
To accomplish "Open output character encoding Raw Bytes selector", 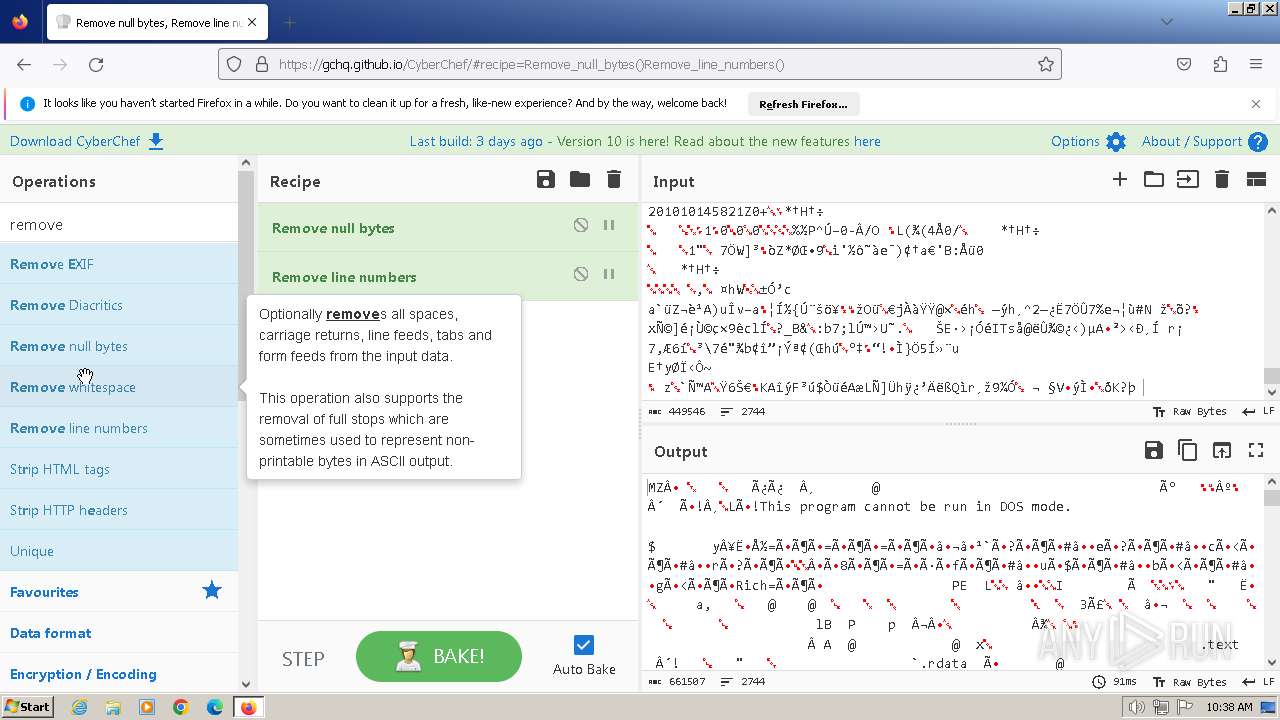I will pyautogui.click(x=1190, y=681).
